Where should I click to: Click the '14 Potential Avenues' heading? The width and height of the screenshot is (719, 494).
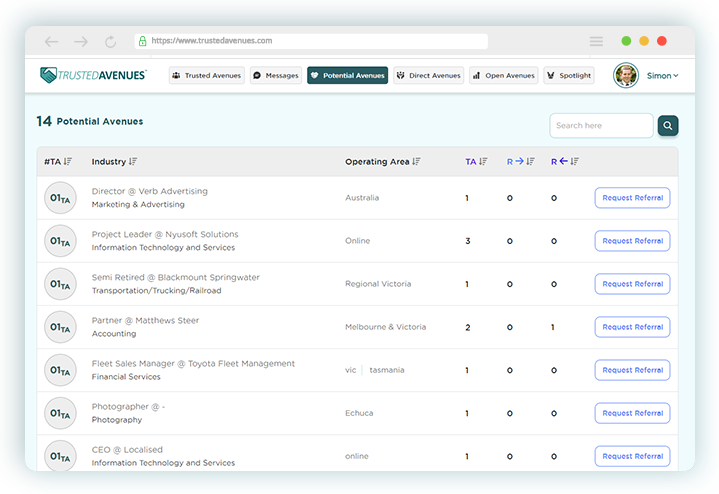click(90, 121)
